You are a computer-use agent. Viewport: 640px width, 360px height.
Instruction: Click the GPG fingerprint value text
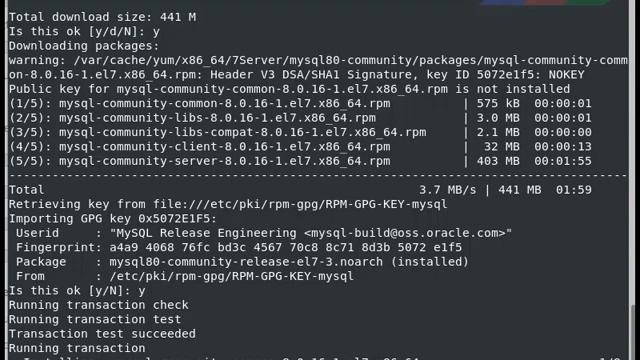(286, 247)
